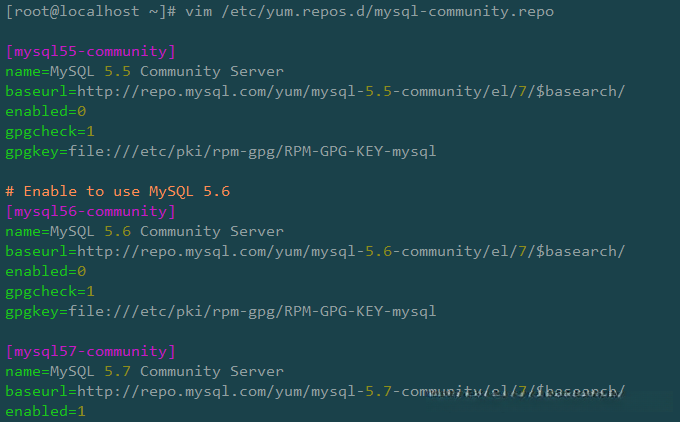The image size is (680, 422).
Task: Click the gpgkey line in the mysql56-community section
Action: [x=220, y=311]
